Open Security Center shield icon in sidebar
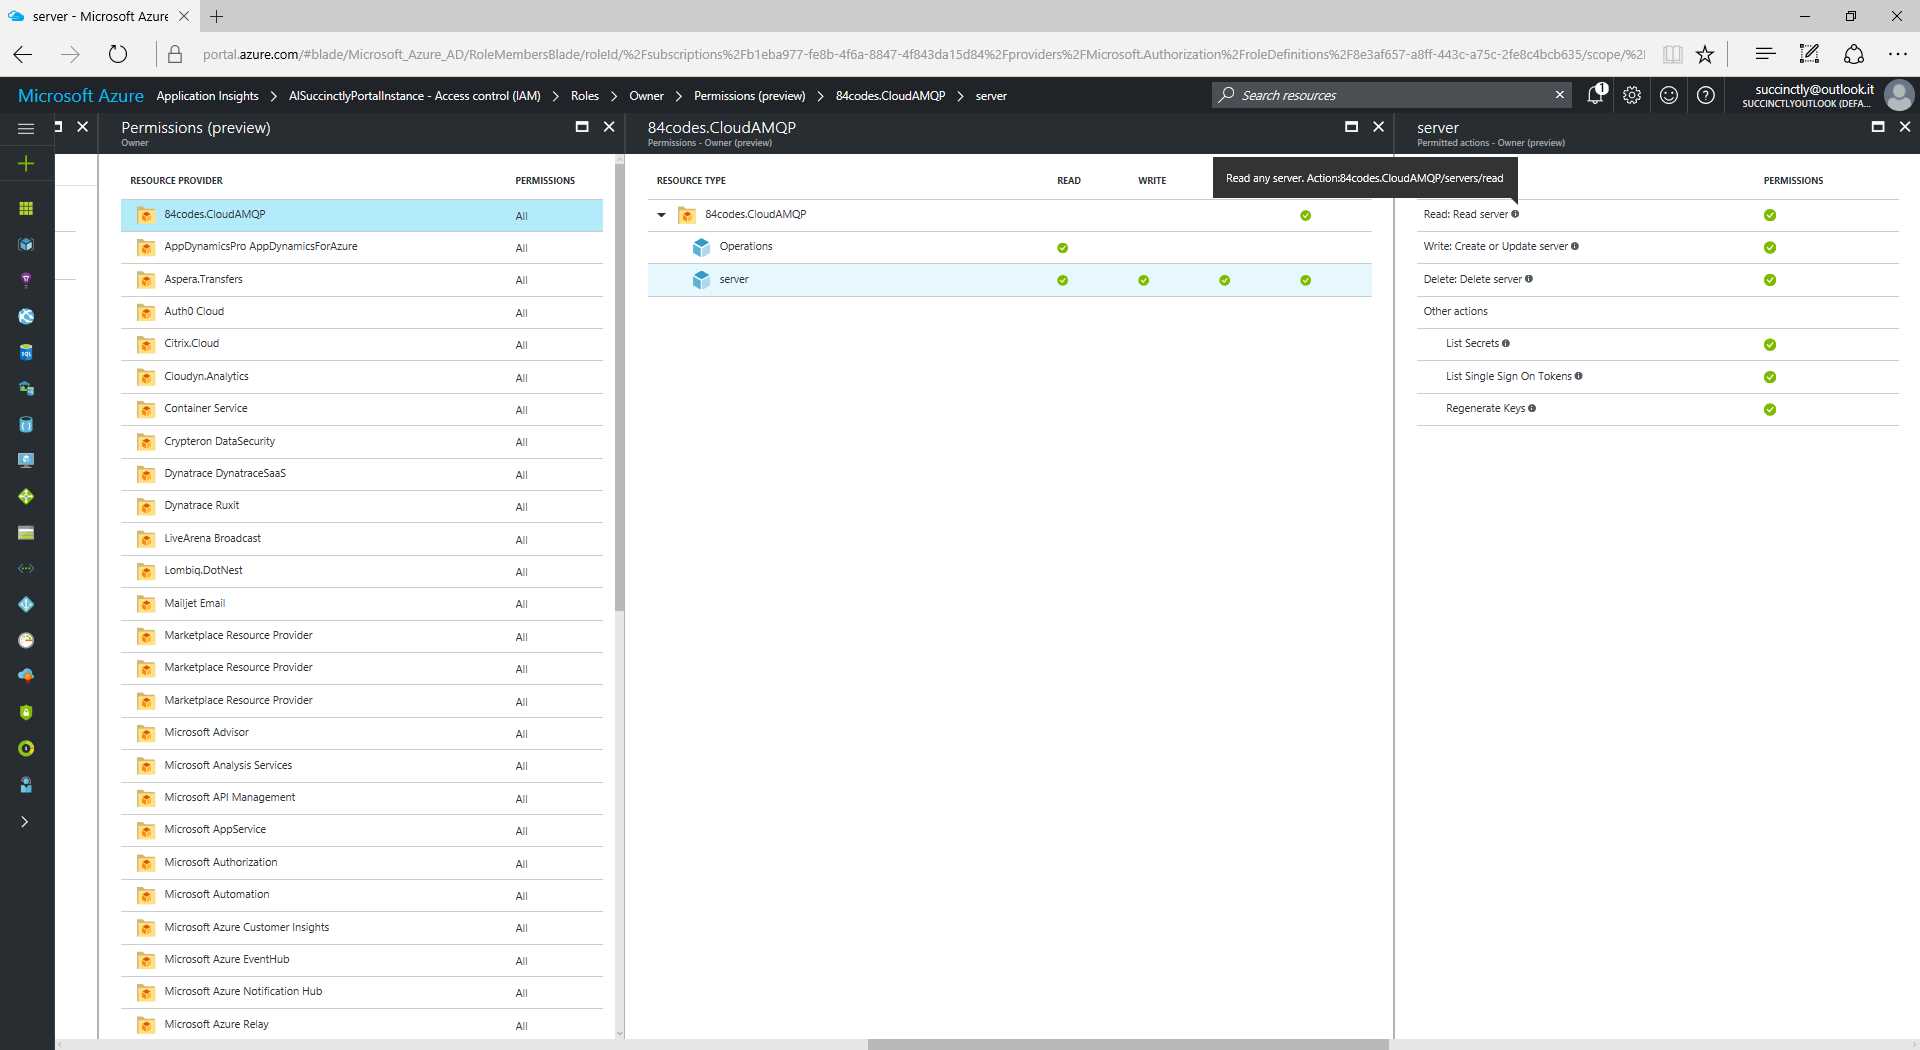Screen dimensions: 1920x1050 (x=26, y=712)
